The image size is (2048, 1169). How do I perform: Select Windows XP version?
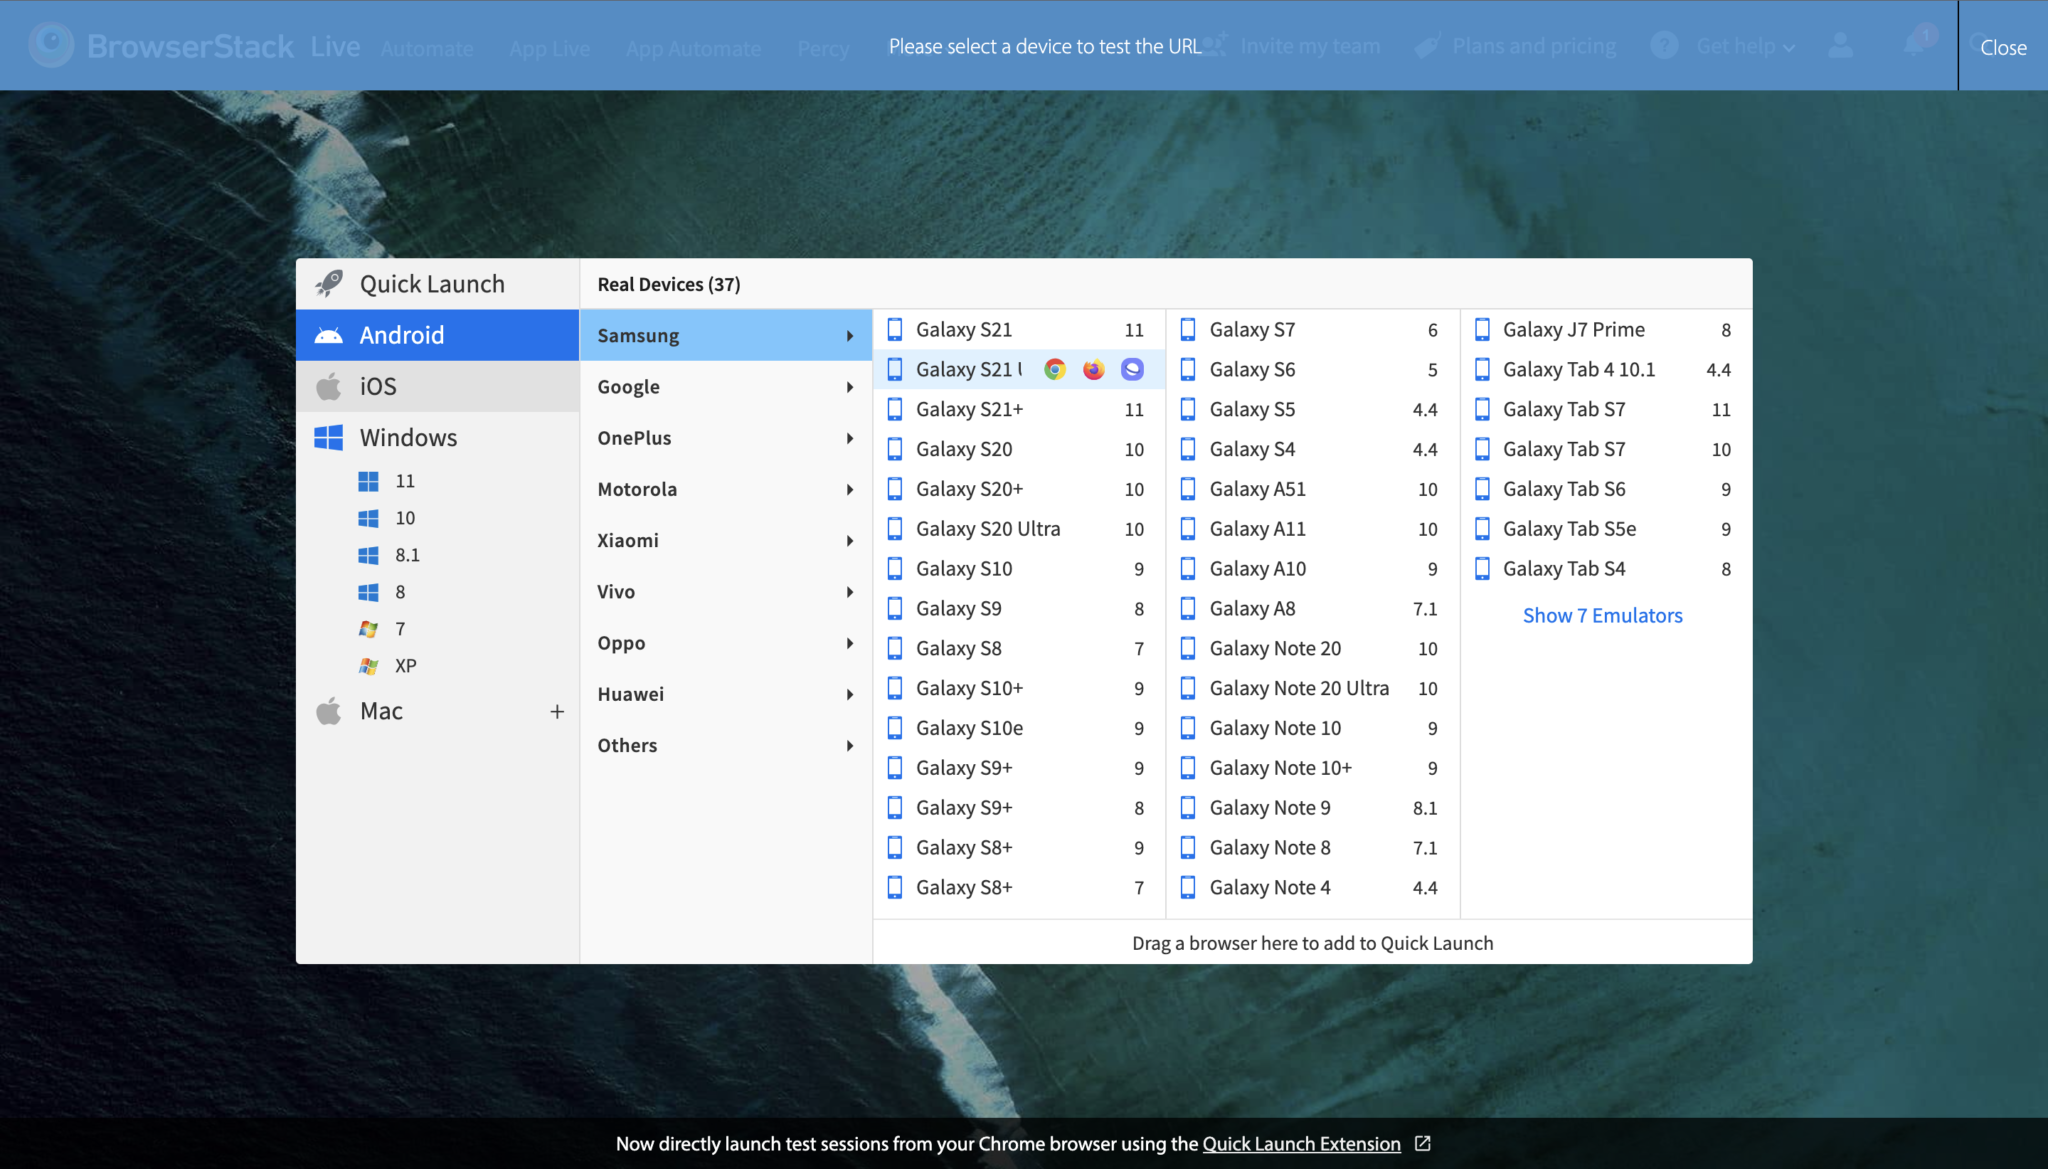tap(404, 665)
